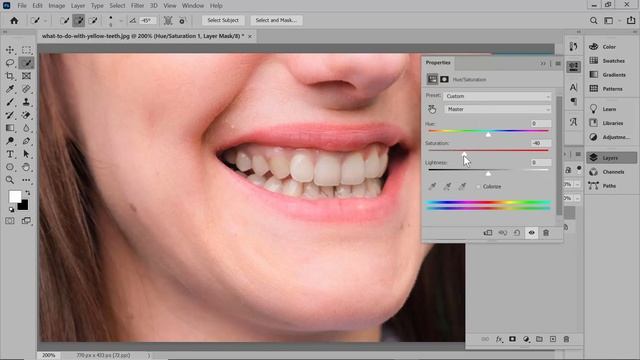Select the Hand tool
Screen dimensions: 640x360
coord(26,167)
